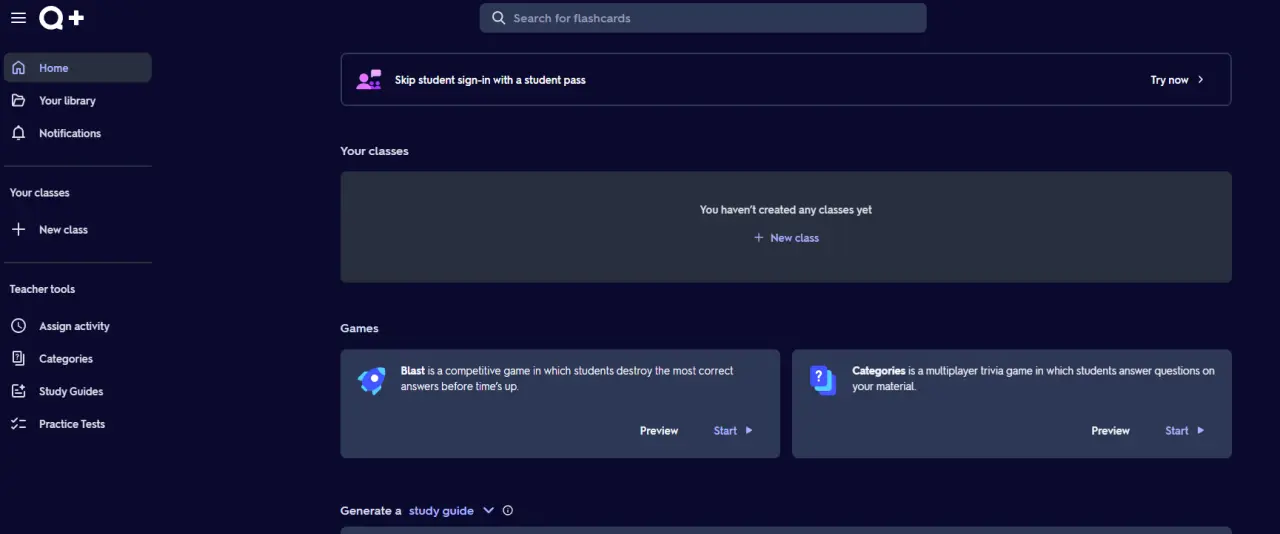Image resolution: width=1280 pixels, height=534 pixels.
Task: Click the Categories game description text
Action: click(x=1033, y=378)
